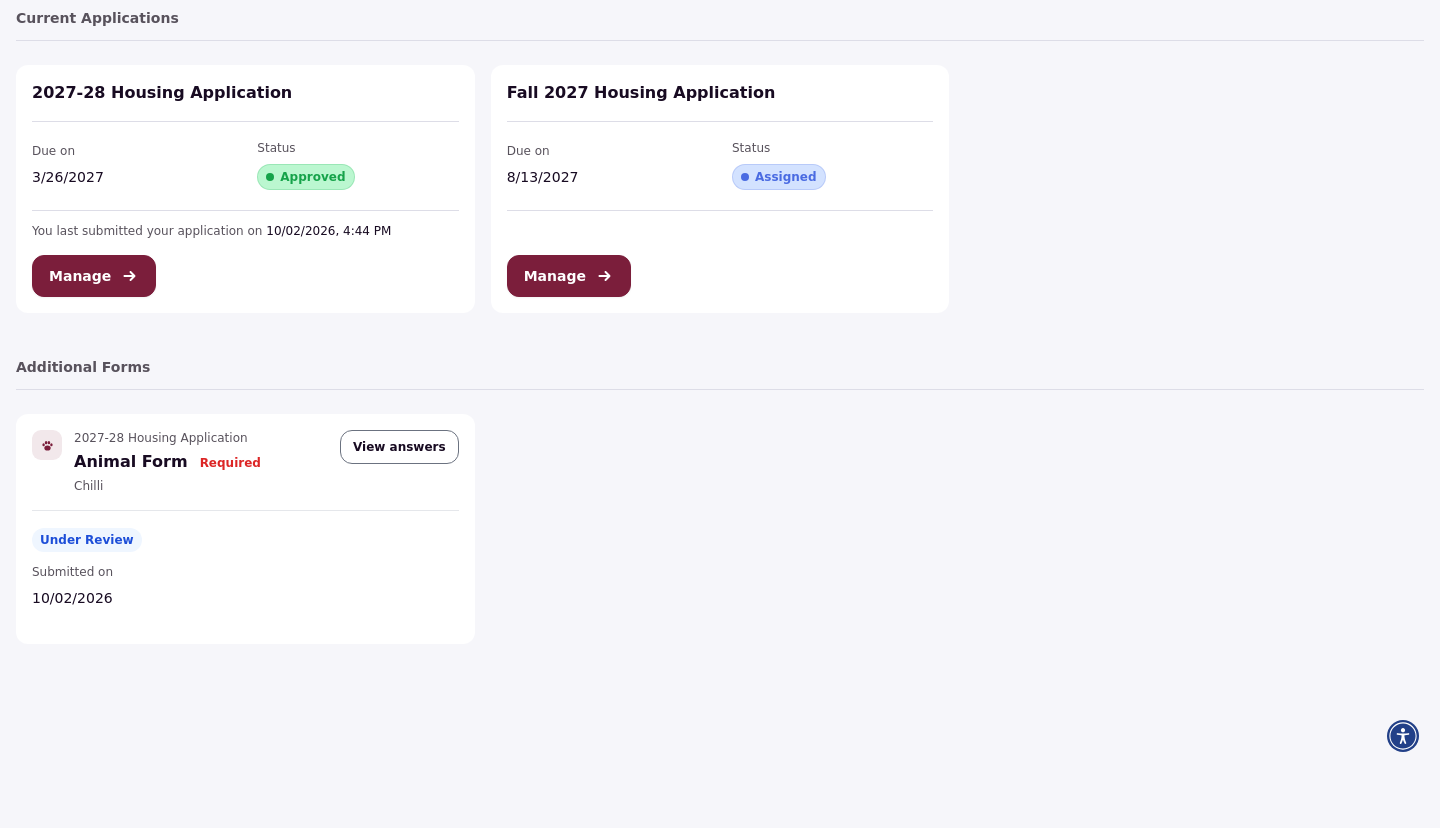1440x828 pixels.
Task: View answers for the Animal Form
Action: (399, 447)
